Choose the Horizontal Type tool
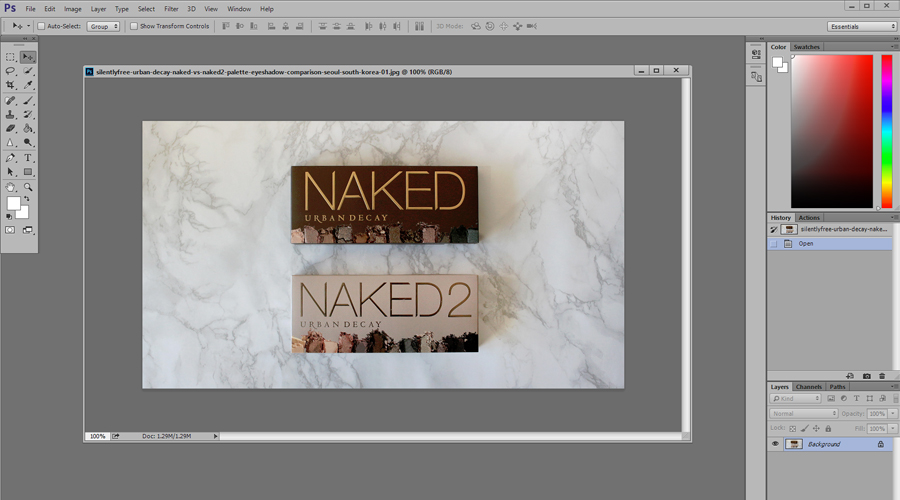The height and width of the screenshot is (500, 900). click(28, 157)
